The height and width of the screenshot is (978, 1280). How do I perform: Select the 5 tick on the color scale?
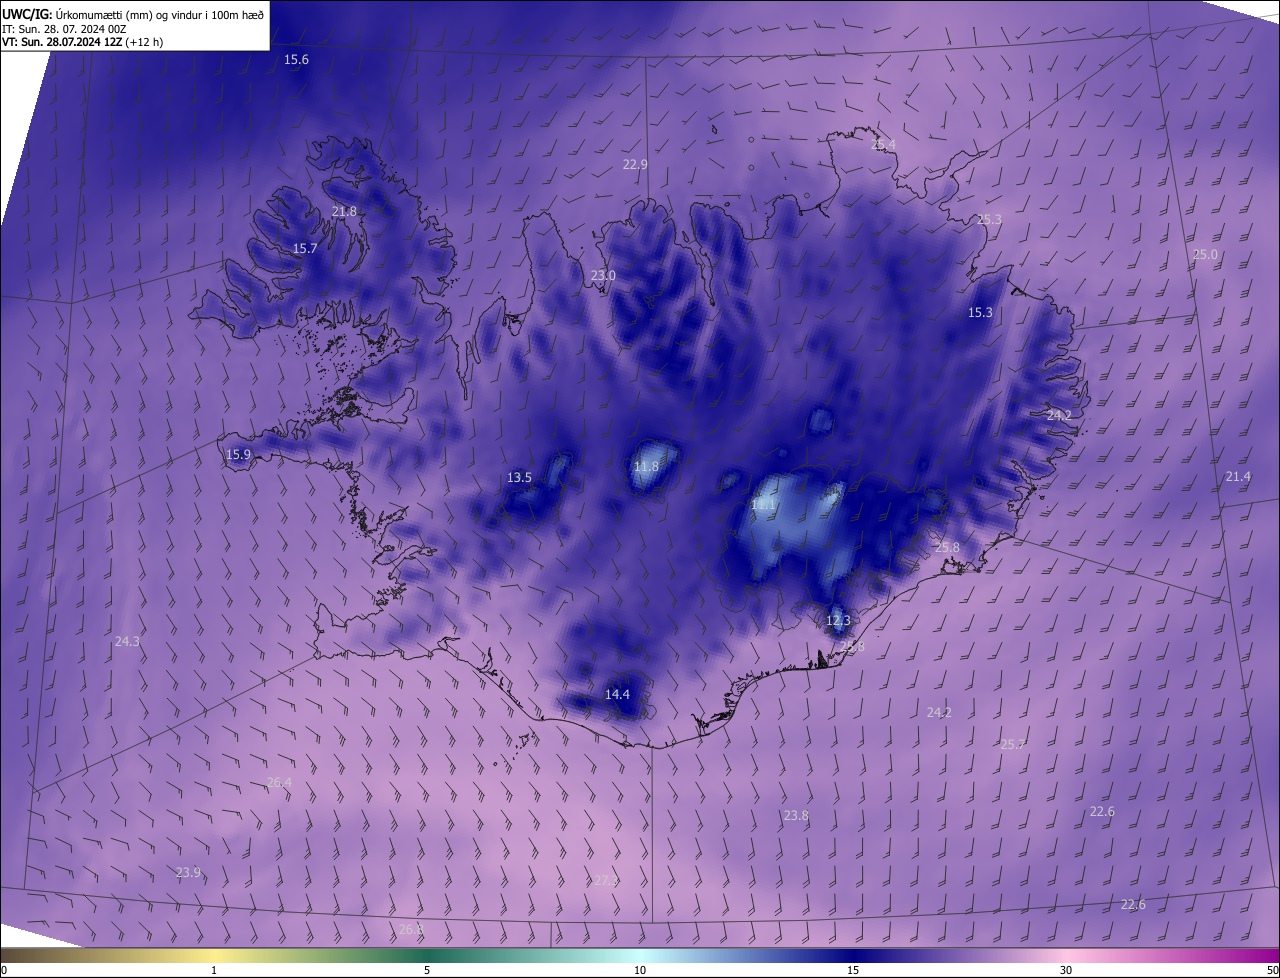(x=427, y=970)
